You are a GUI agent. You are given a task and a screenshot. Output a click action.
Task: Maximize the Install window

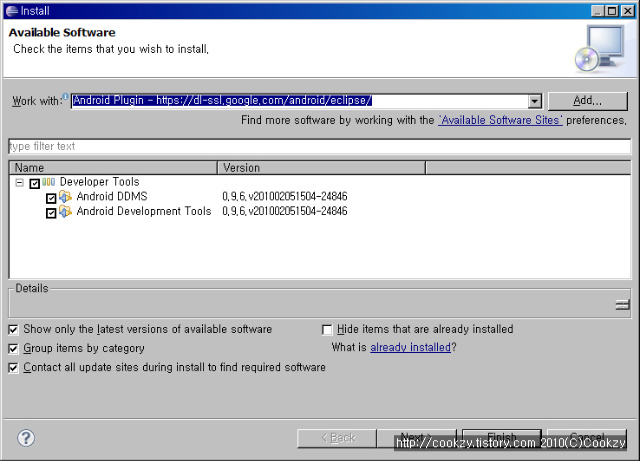click(612, 11)
